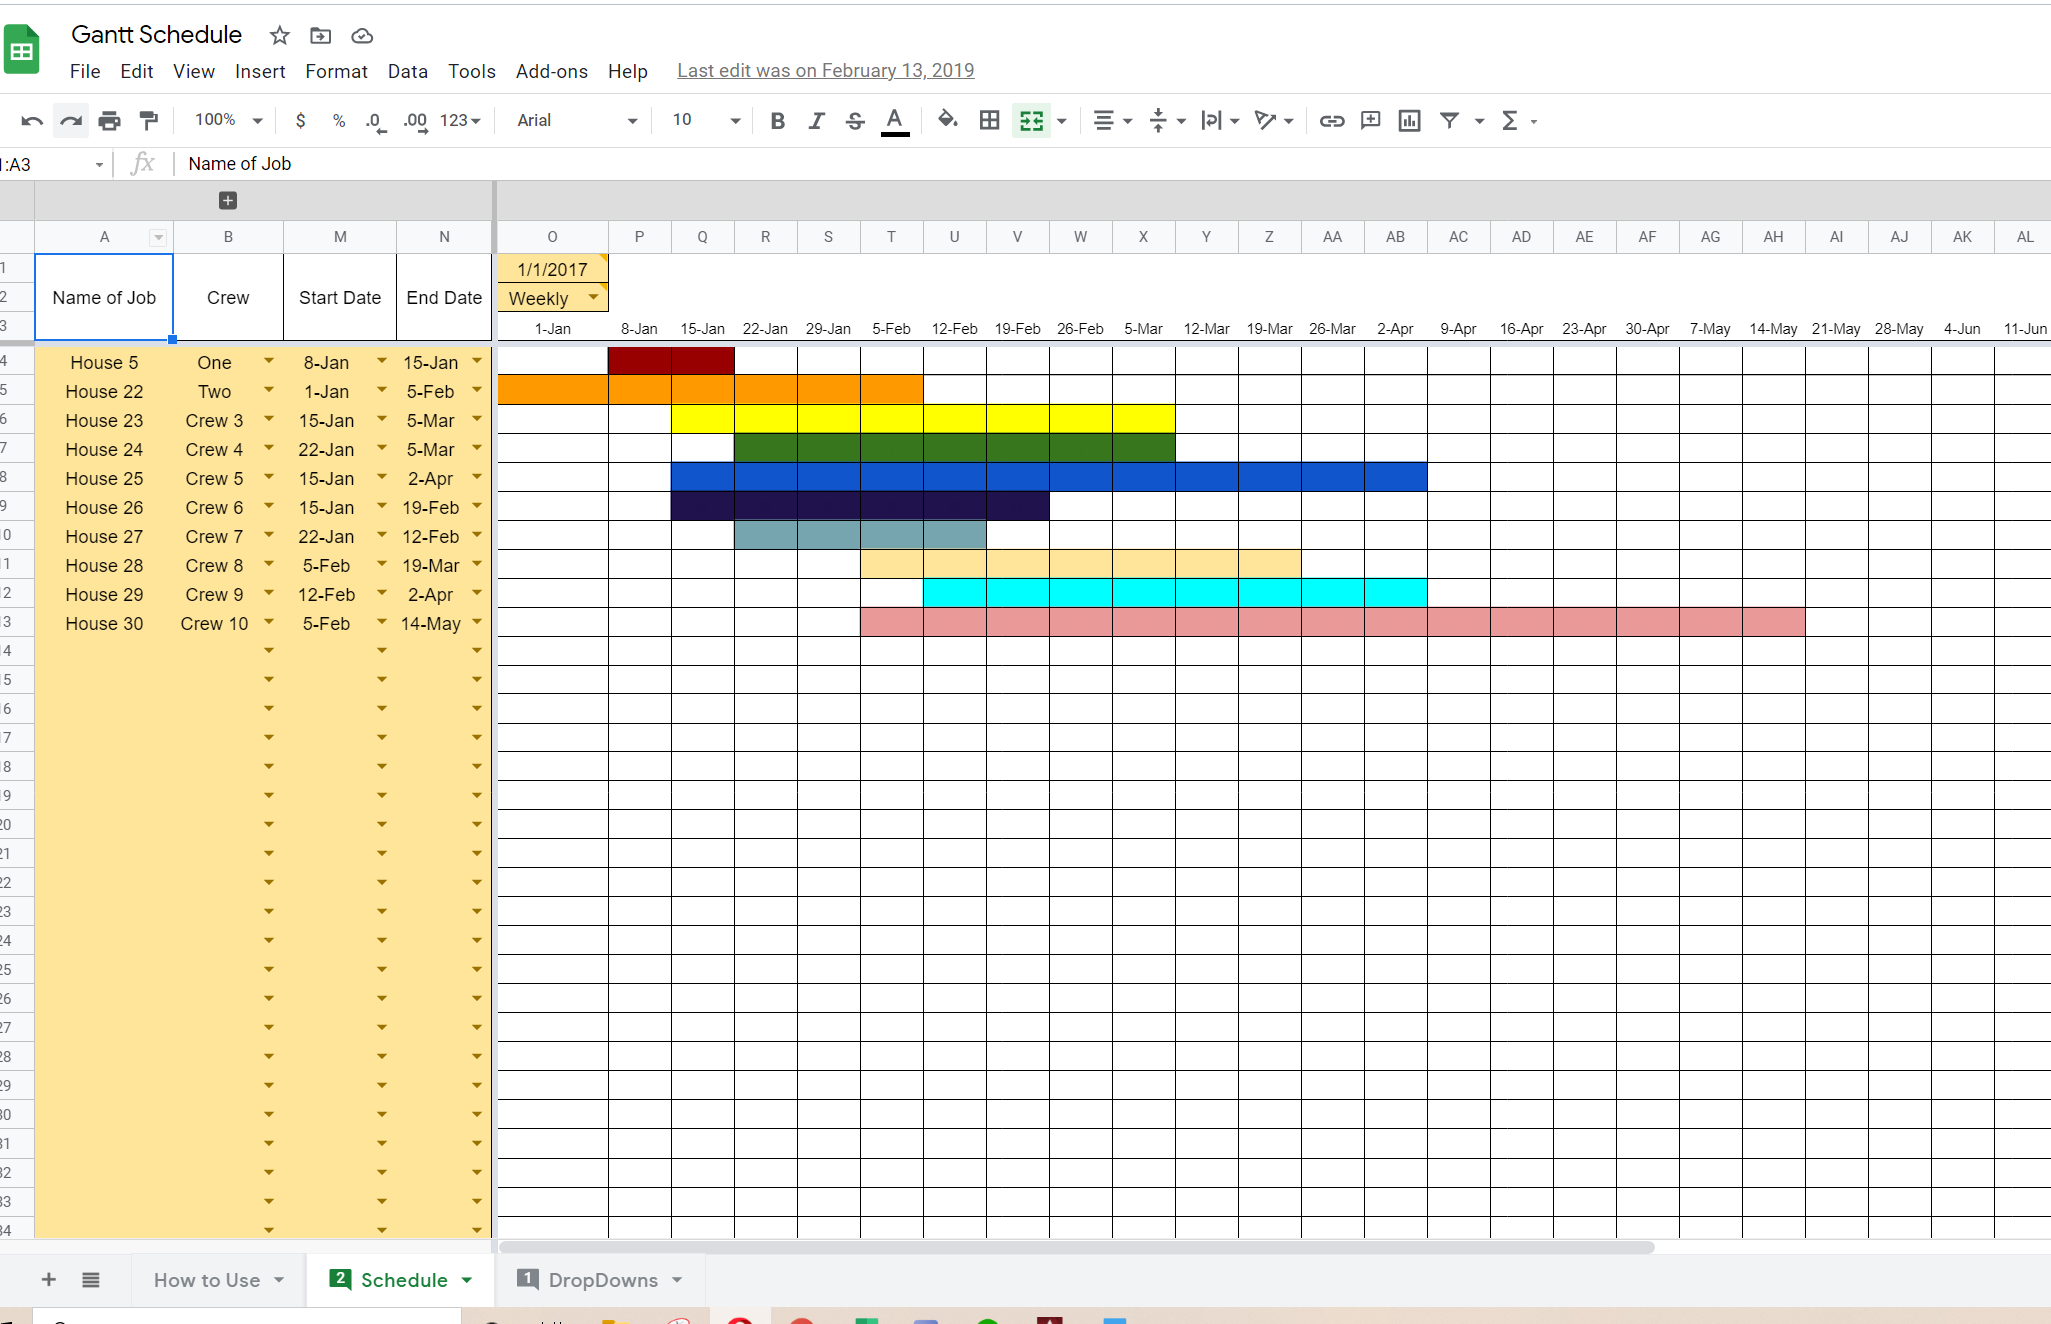Open the zoom 100% dropdown
2051x1324 pixels.
pos(229,120)
